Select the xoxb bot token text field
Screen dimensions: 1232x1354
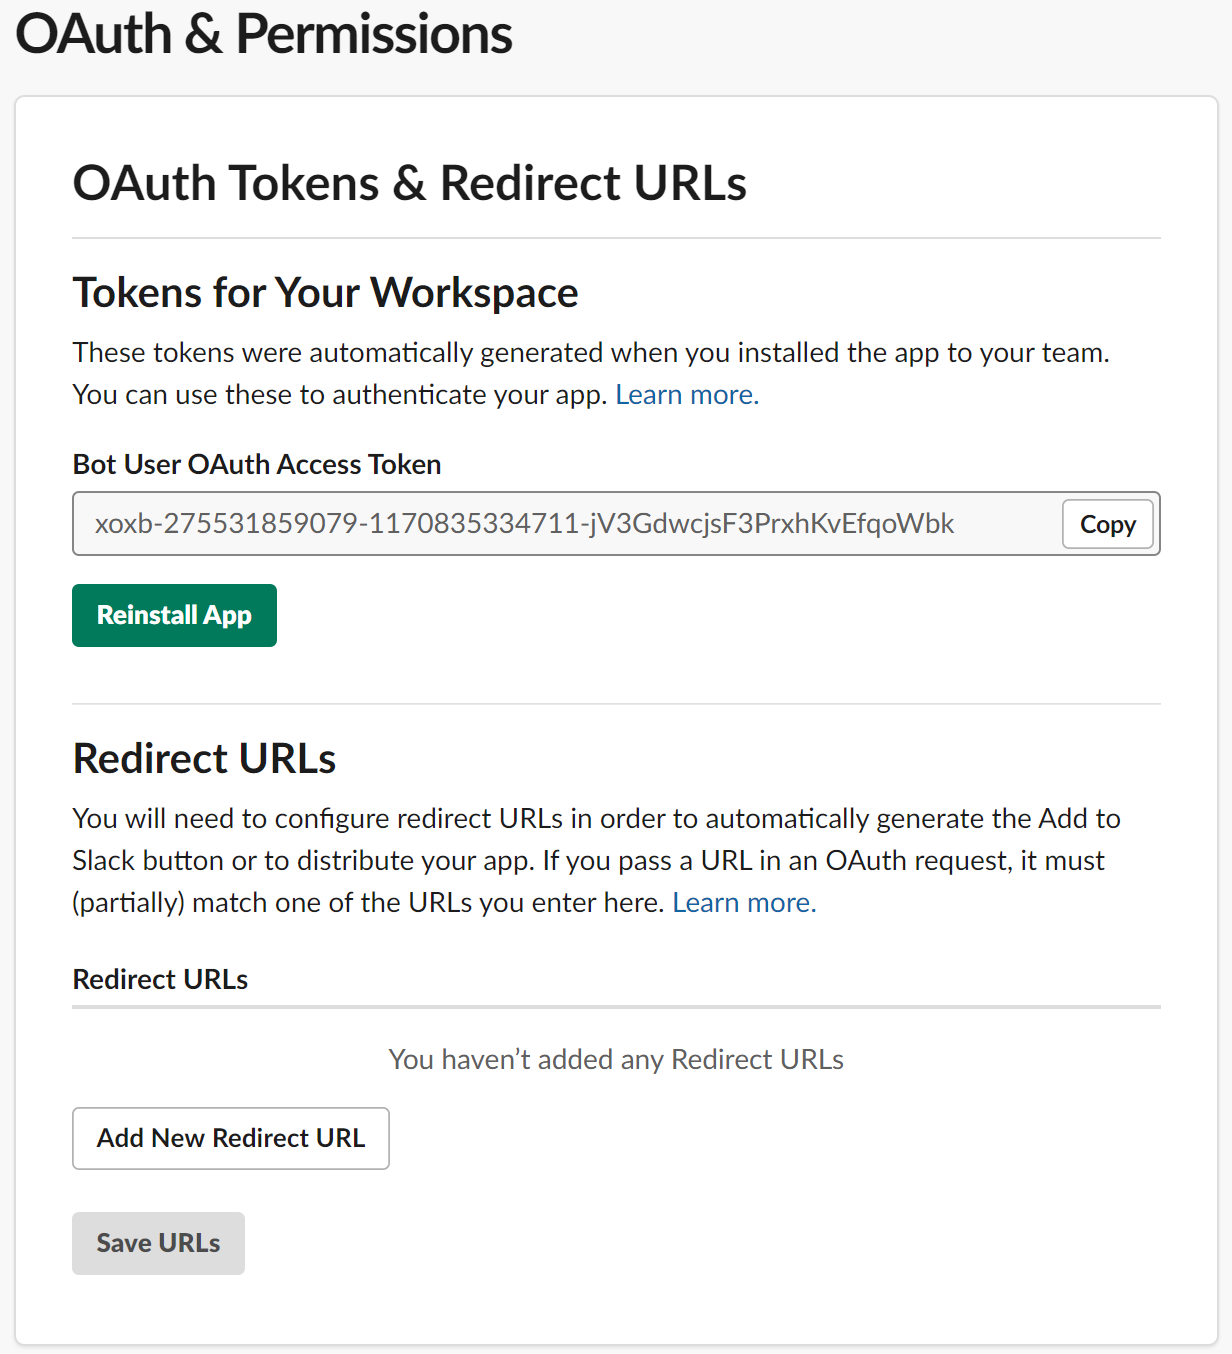[565, 523]
